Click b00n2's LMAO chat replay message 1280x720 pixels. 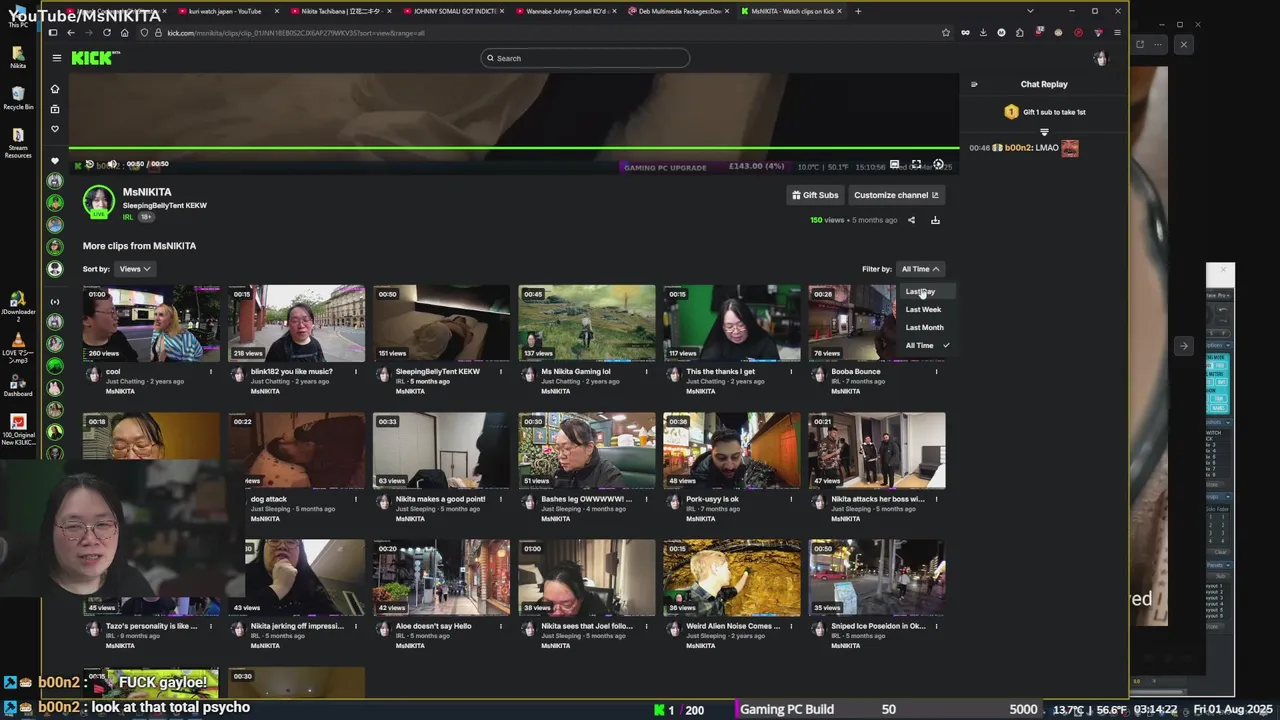pos(1024,148)
